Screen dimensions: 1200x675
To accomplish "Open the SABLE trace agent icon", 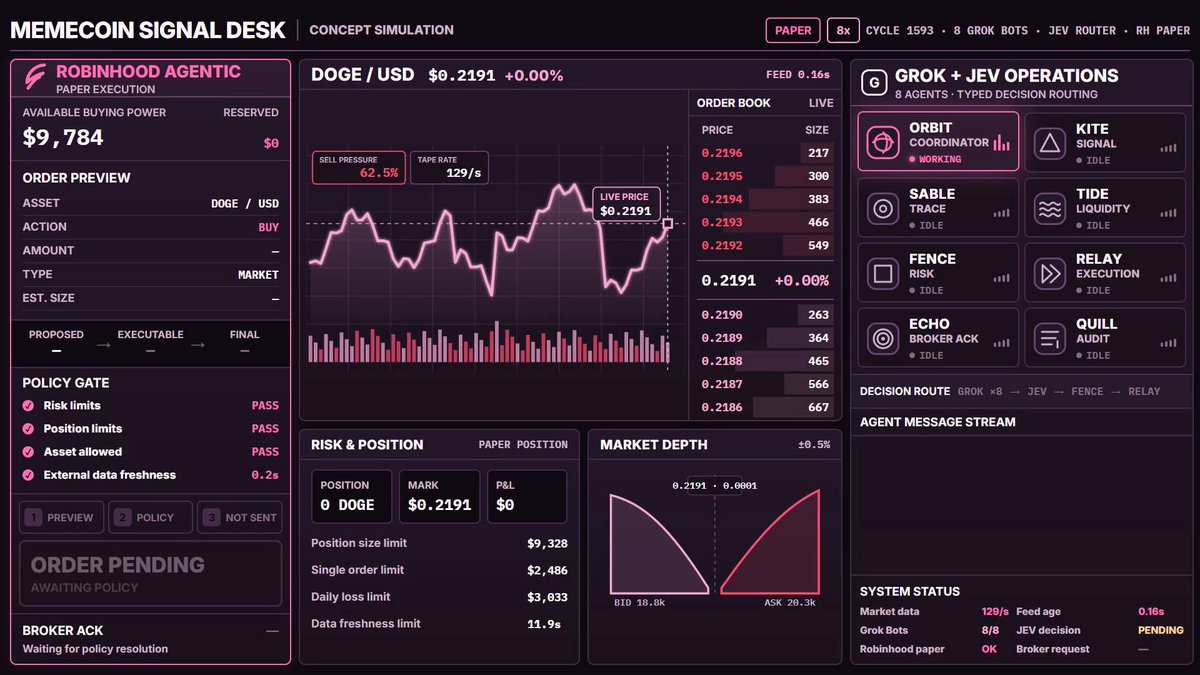I will (x=883, y=209).
